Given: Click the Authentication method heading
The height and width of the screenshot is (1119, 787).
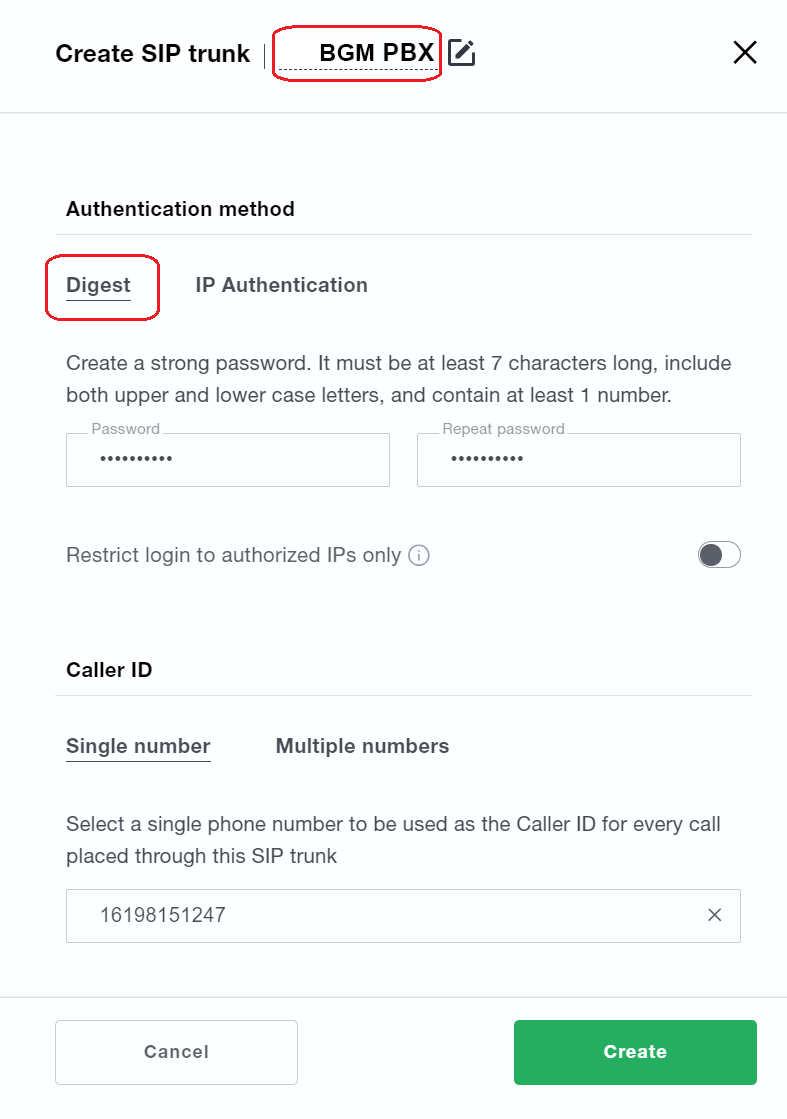Looking at the screenshot, I should (x=180, y=209).
